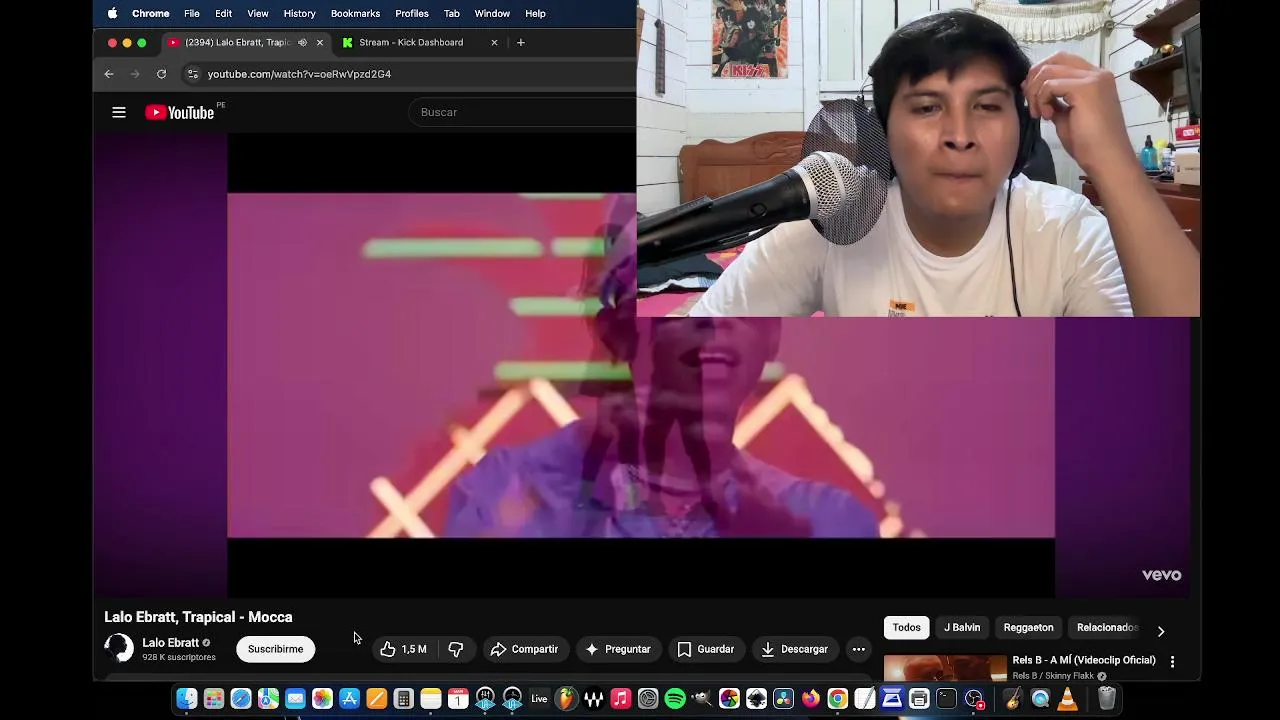This screenshot has height=720, width=1280.
Task: Switch to Stream - Kick Dashboard tab
Action: coord(418,42)
